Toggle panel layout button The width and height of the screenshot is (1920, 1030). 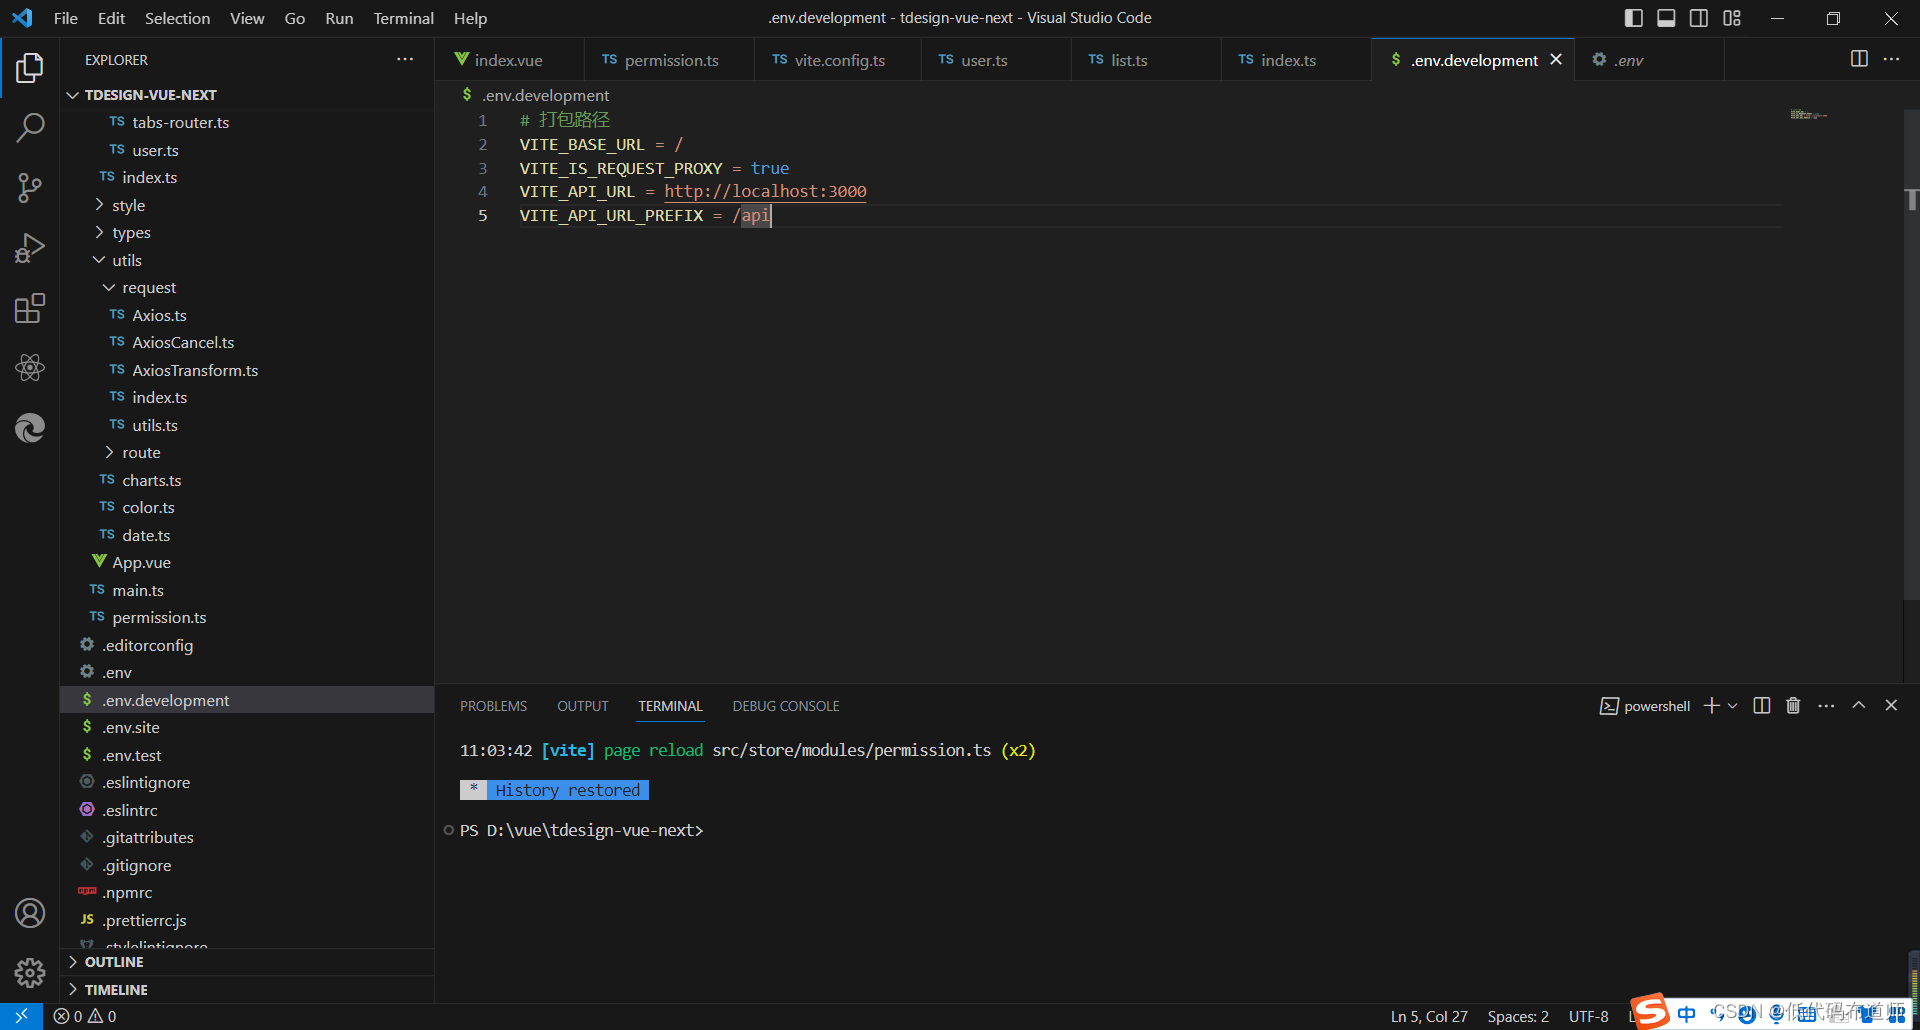1666,18
